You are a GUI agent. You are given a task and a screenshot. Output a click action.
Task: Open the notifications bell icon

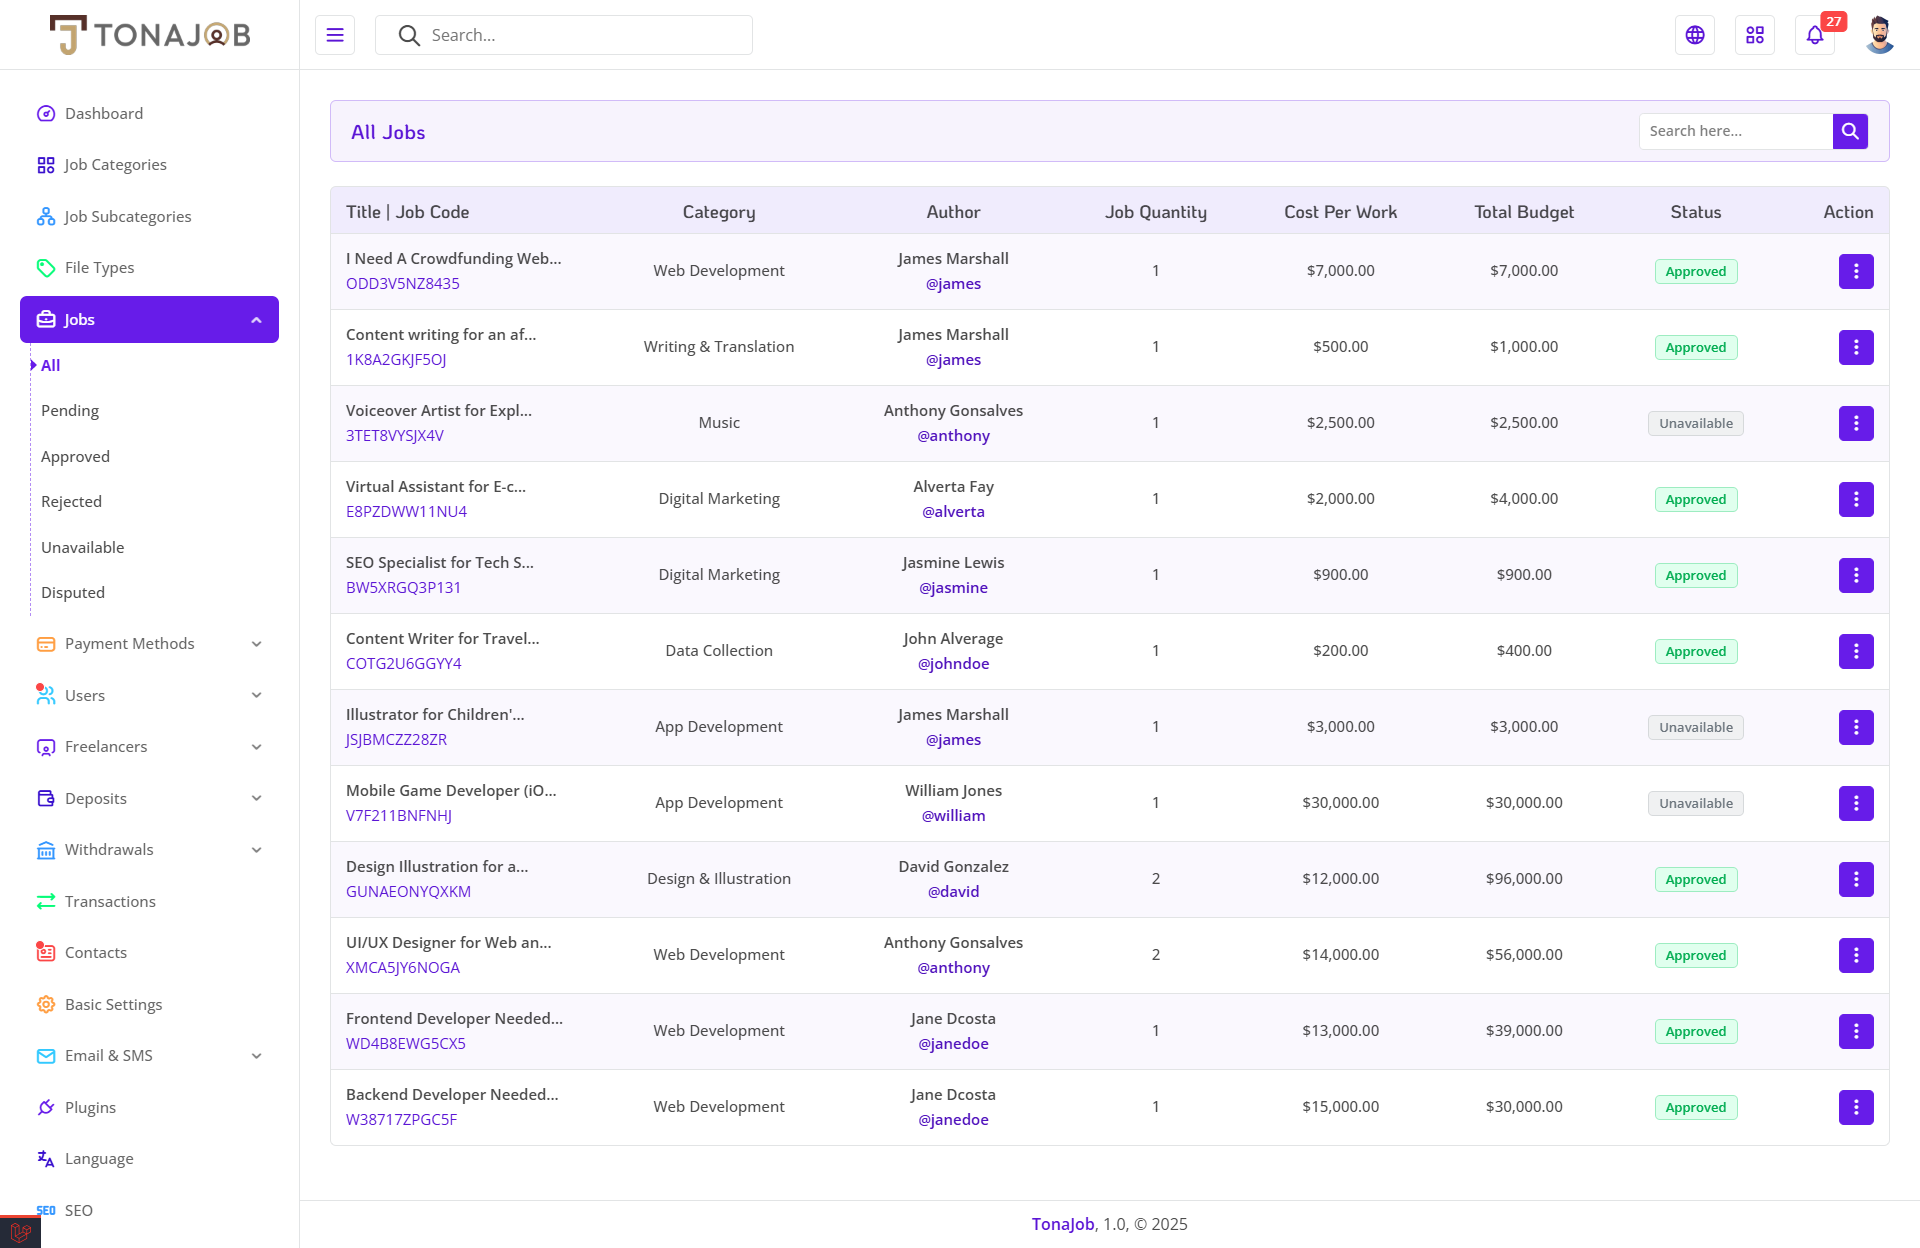pyautogui.click(x=1815, y=35)
